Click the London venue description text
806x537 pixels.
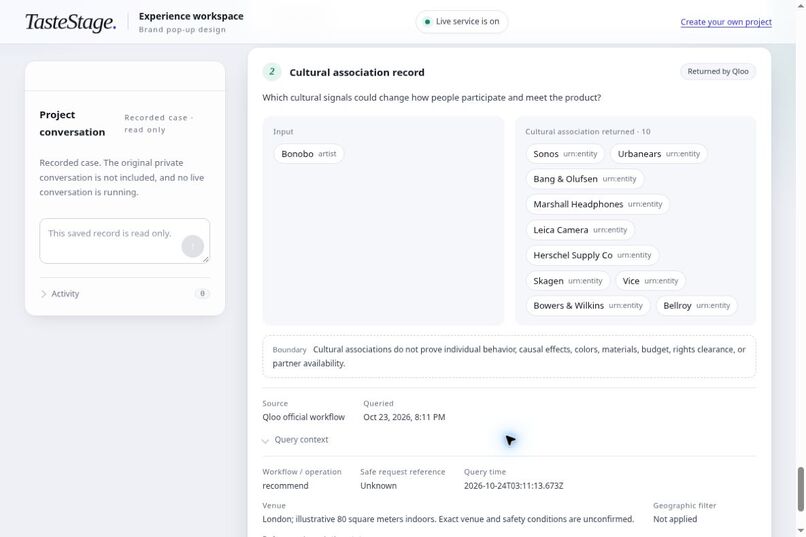pyautogui.click(x=448, y=519)
